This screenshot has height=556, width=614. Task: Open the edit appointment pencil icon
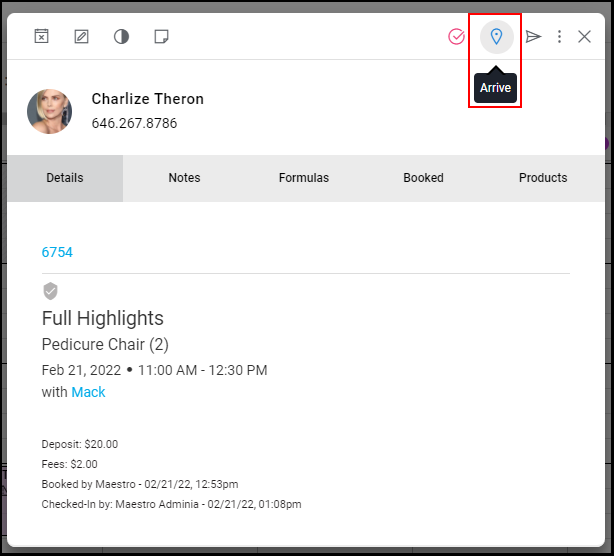[81, 36]
